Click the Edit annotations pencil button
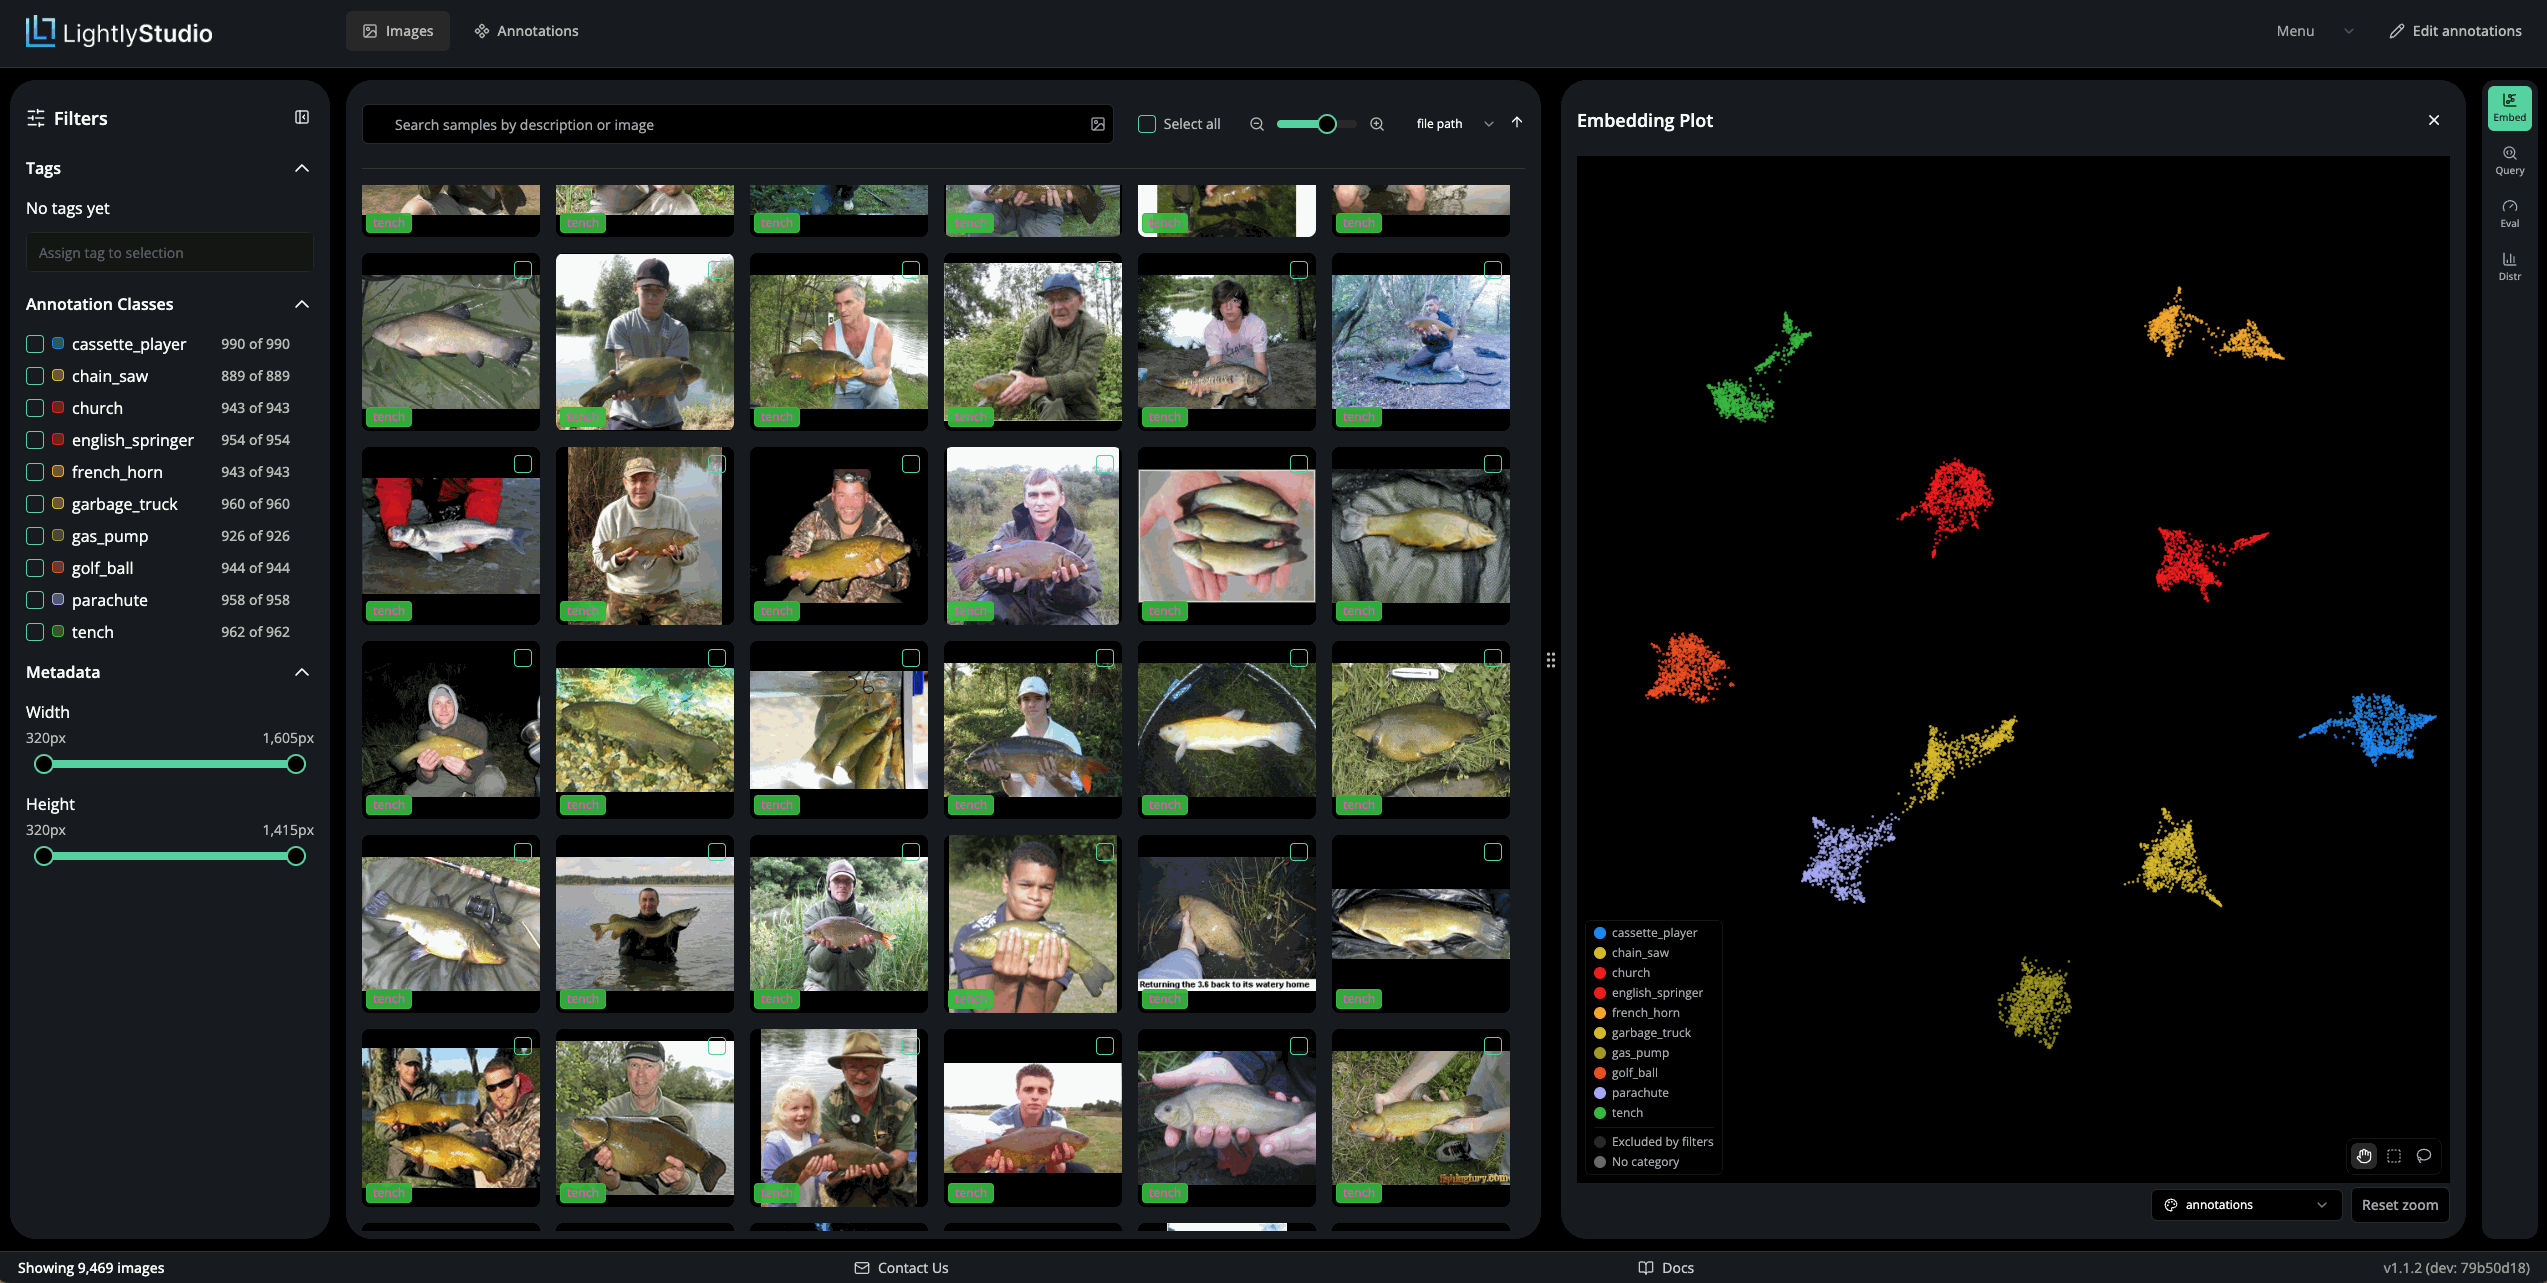The width and height of the screenshot is (2547, 1283). tap(2455, 31)
